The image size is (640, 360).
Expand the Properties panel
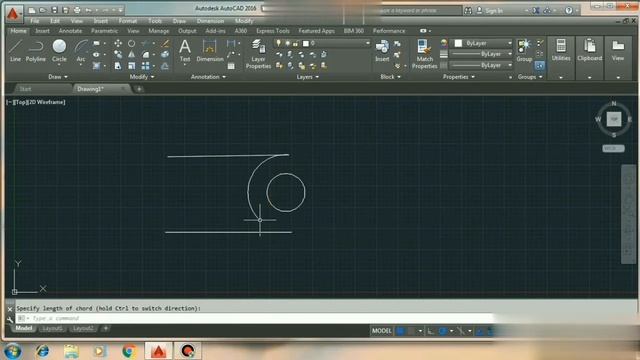pos(459,77)
